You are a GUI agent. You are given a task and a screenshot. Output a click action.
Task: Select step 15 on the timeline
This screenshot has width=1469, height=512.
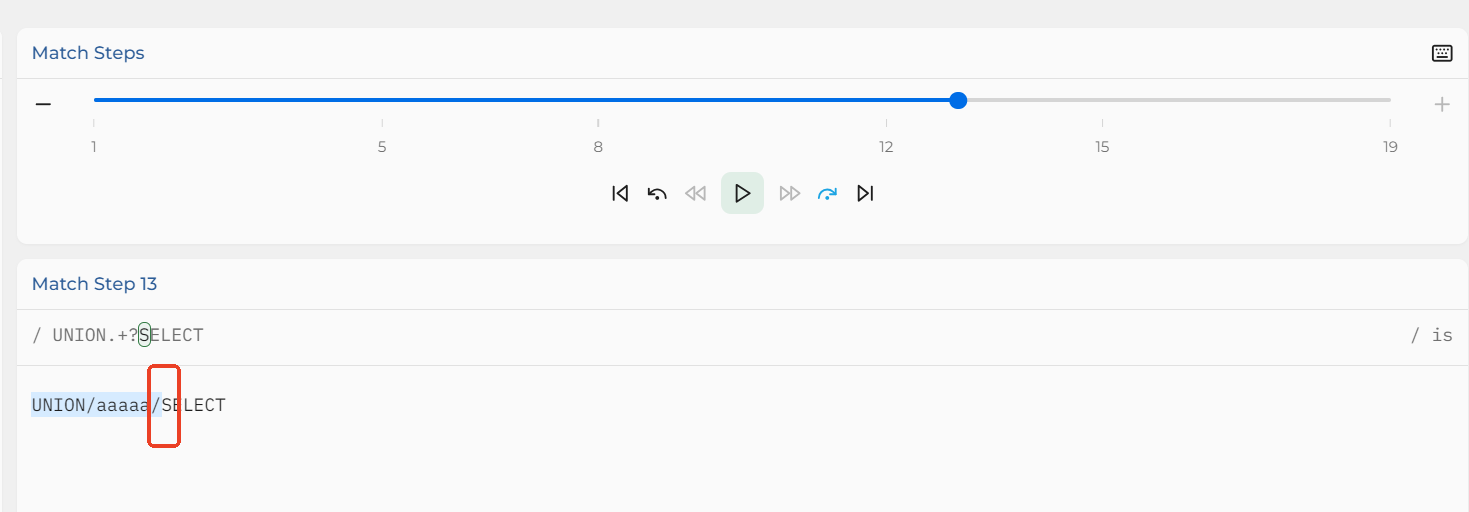pyautogui.click(x=1102, y=147)
